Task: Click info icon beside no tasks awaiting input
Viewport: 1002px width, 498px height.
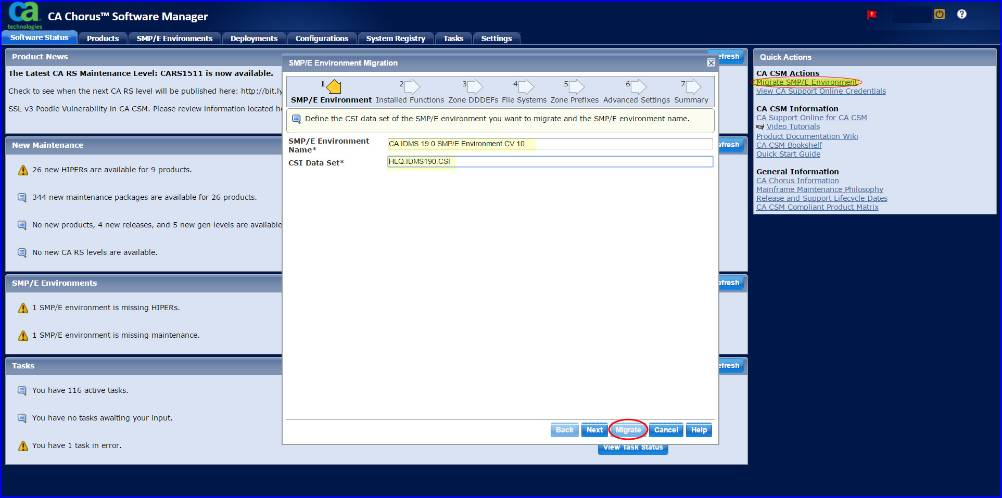Action: (x=22, y=418)
